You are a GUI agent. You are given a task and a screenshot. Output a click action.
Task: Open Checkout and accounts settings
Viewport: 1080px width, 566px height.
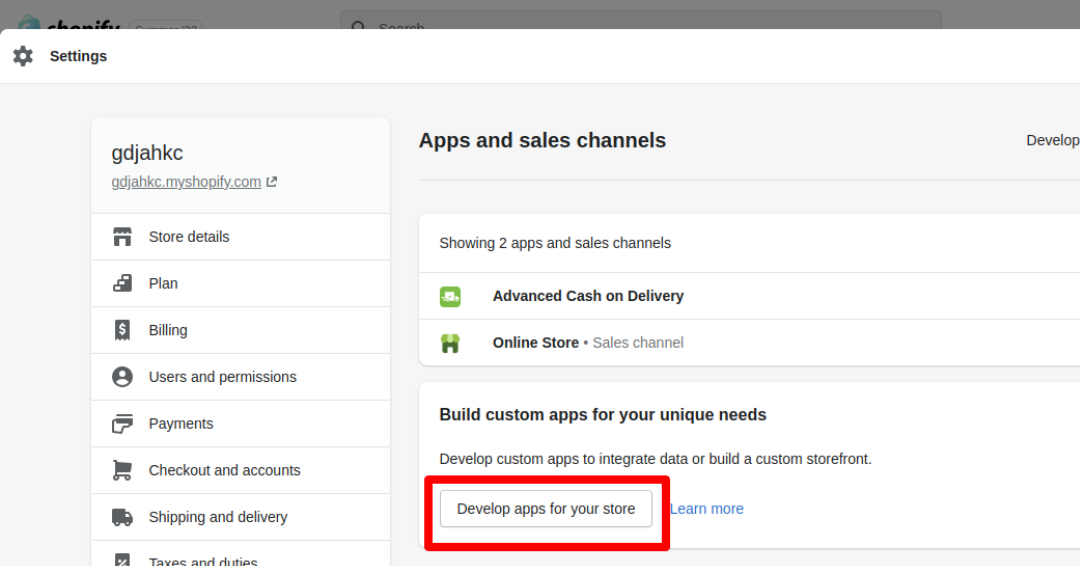[x=240, y=471]
